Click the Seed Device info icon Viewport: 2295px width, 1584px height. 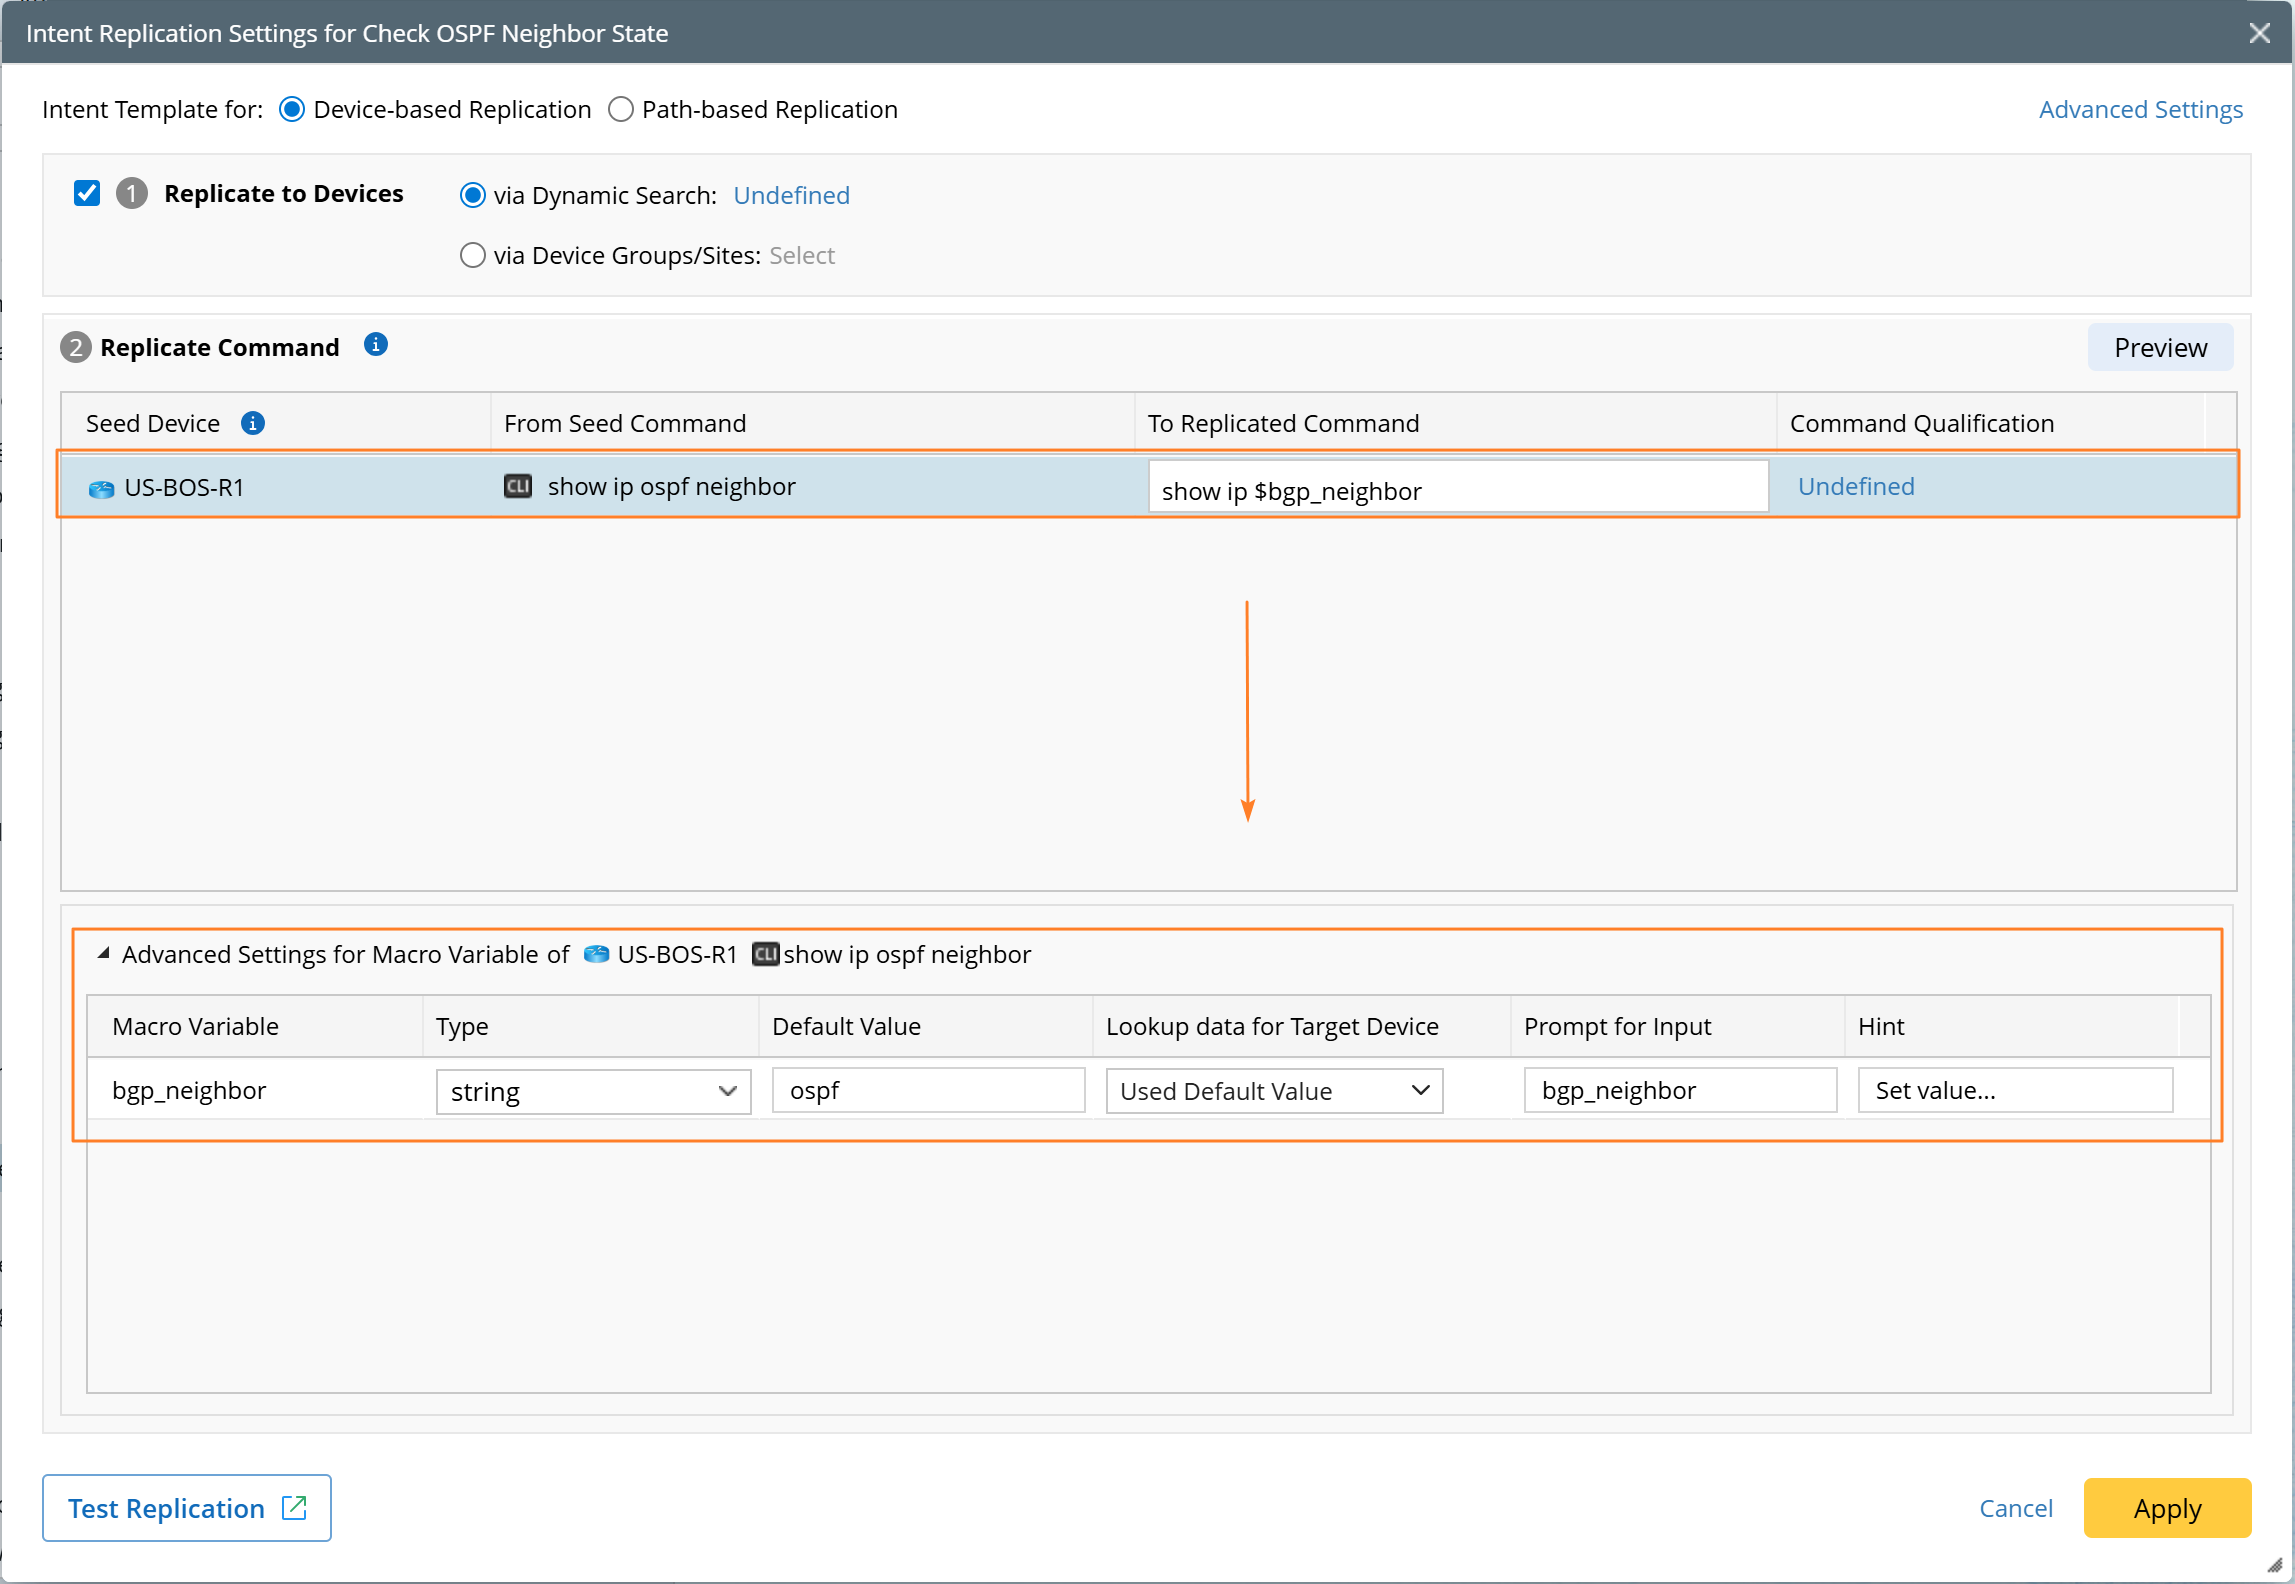pos(253,423)
